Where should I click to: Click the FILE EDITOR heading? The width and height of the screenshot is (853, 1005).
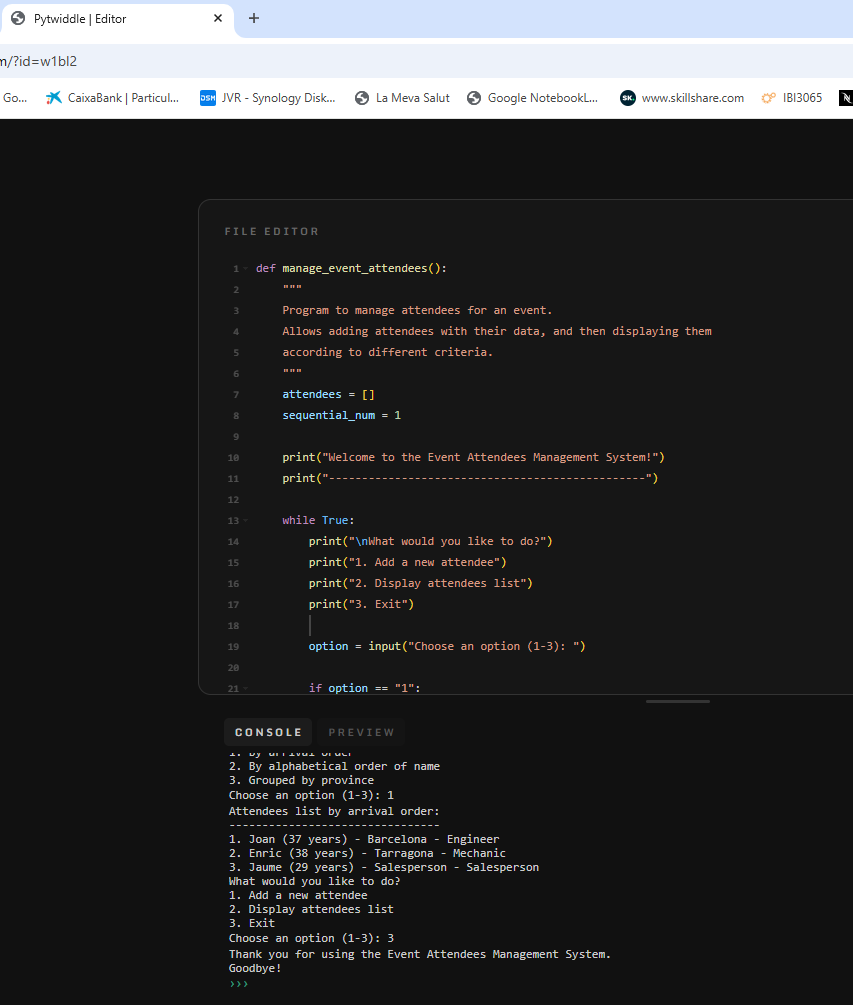point(272,231)
